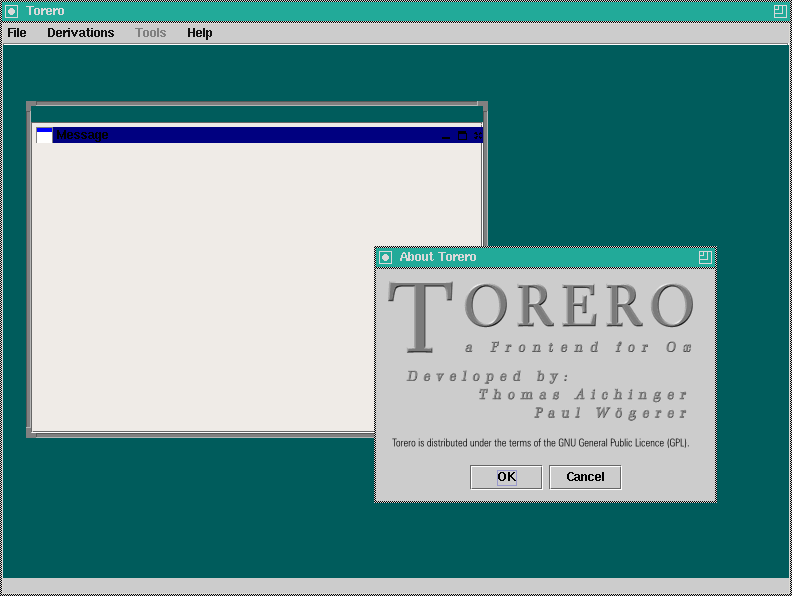Click the GNU General Public Licence text
The image size is (792, 596).
click(540, 442)
